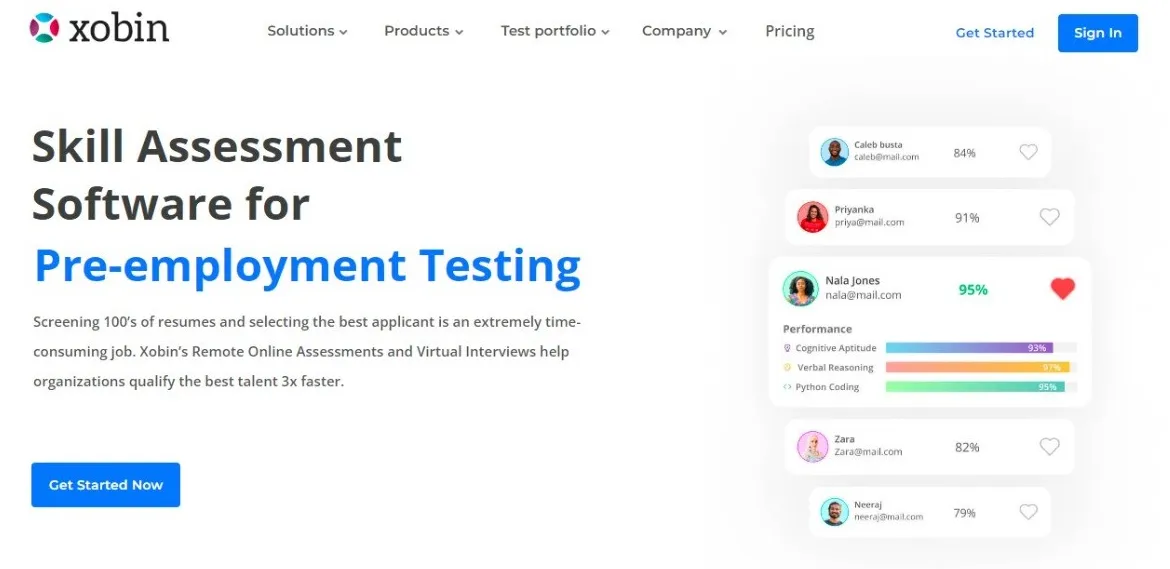The image size is (1170, 569).
Task: Click the Performance heading text
Action: (x=817, y=329)
